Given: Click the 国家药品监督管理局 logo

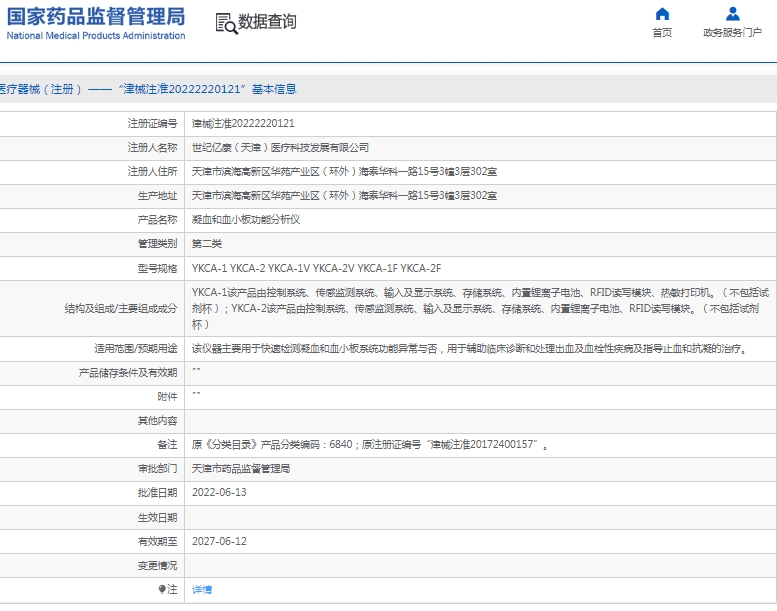Looking at the screenshot, I should [x=96, y=16].
